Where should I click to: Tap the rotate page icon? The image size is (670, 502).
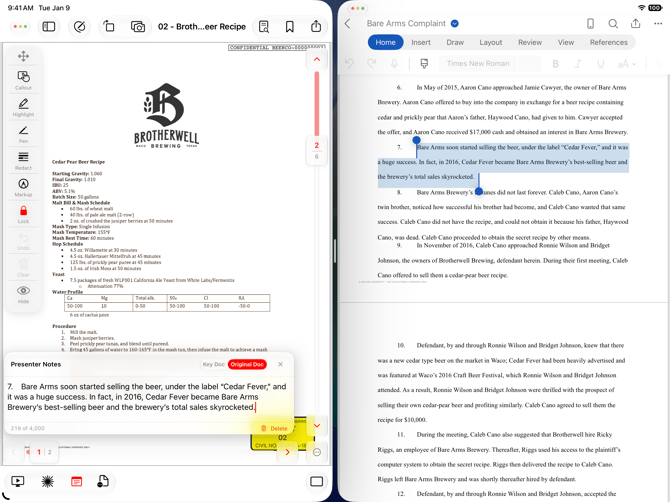(x=109, y=26)
